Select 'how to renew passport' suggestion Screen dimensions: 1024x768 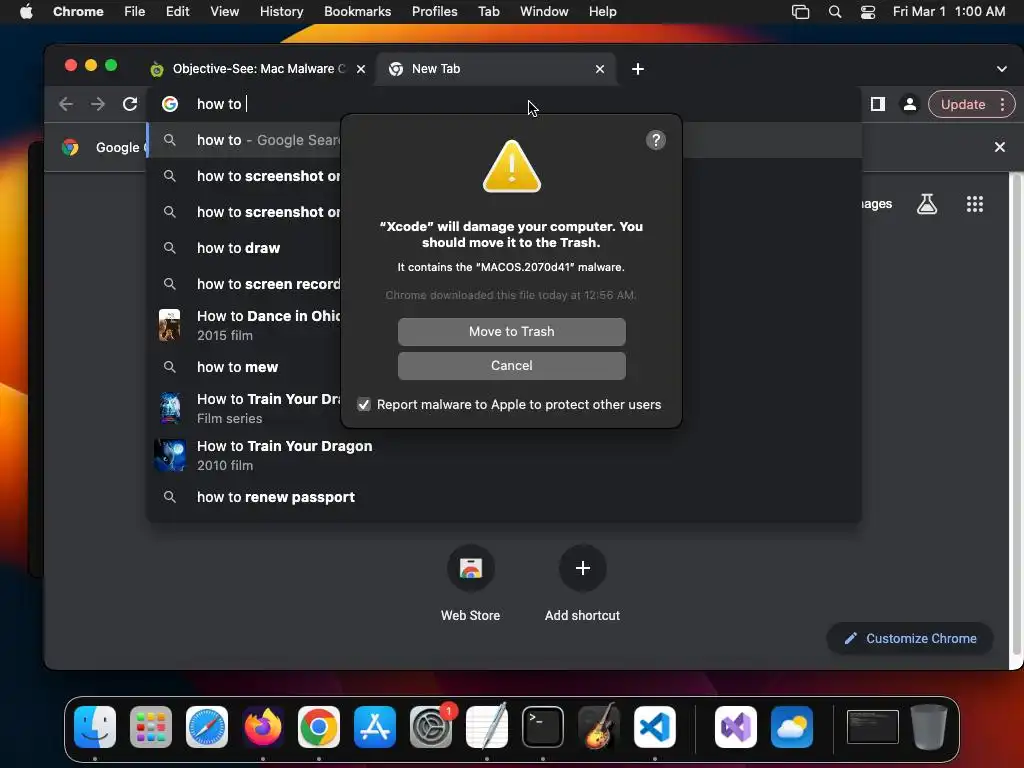coord(503,497)
